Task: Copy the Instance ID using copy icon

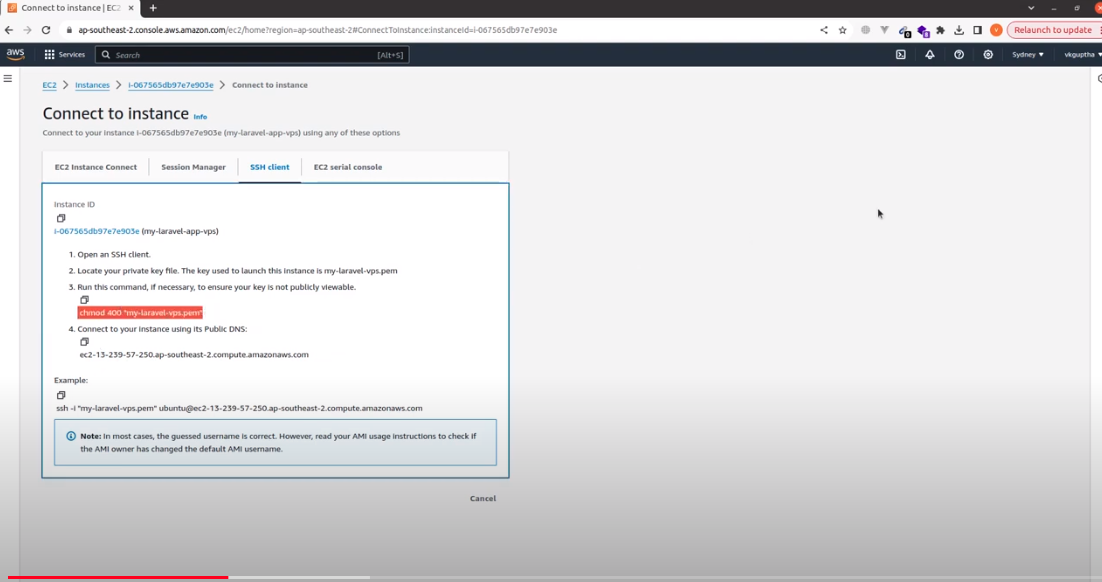Action: point(61,218)
